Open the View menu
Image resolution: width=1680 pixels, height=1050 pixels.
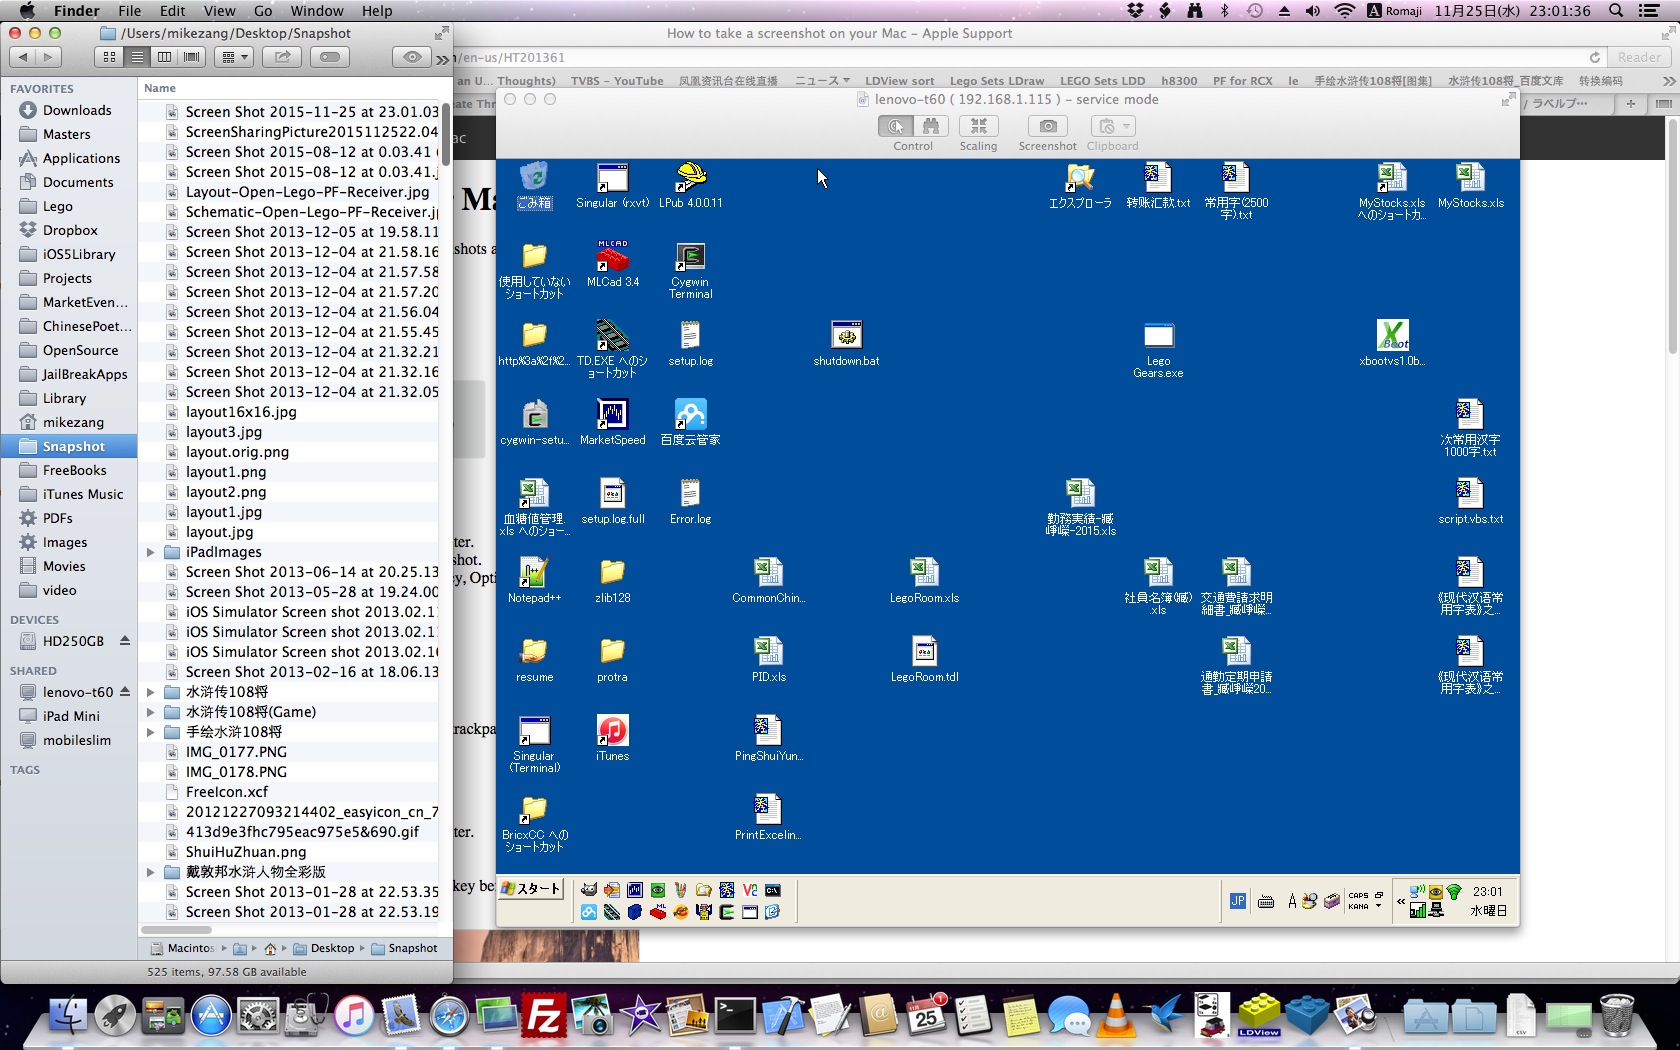pyautogui.click(x=219, y=11)
